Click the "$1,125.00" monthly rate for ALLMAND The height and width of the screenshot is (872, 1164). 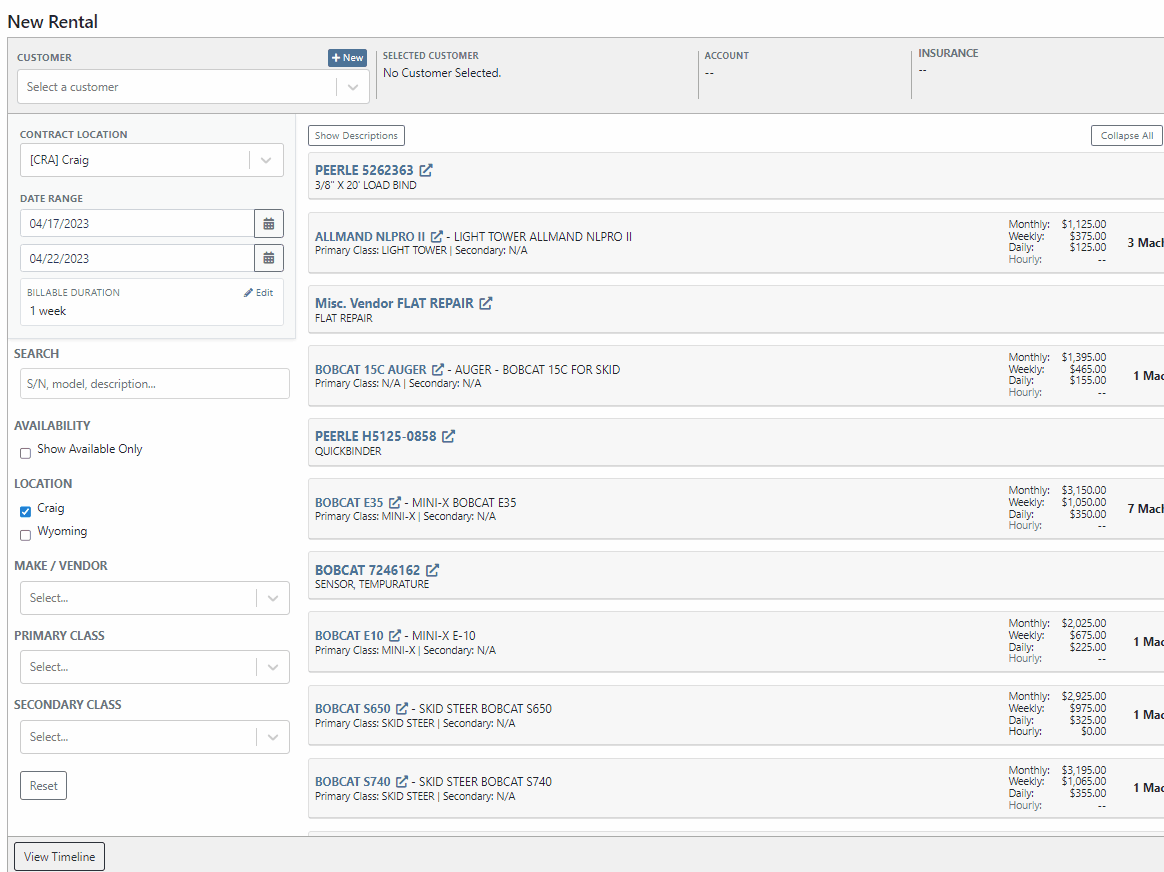(x=1084, y=224)
